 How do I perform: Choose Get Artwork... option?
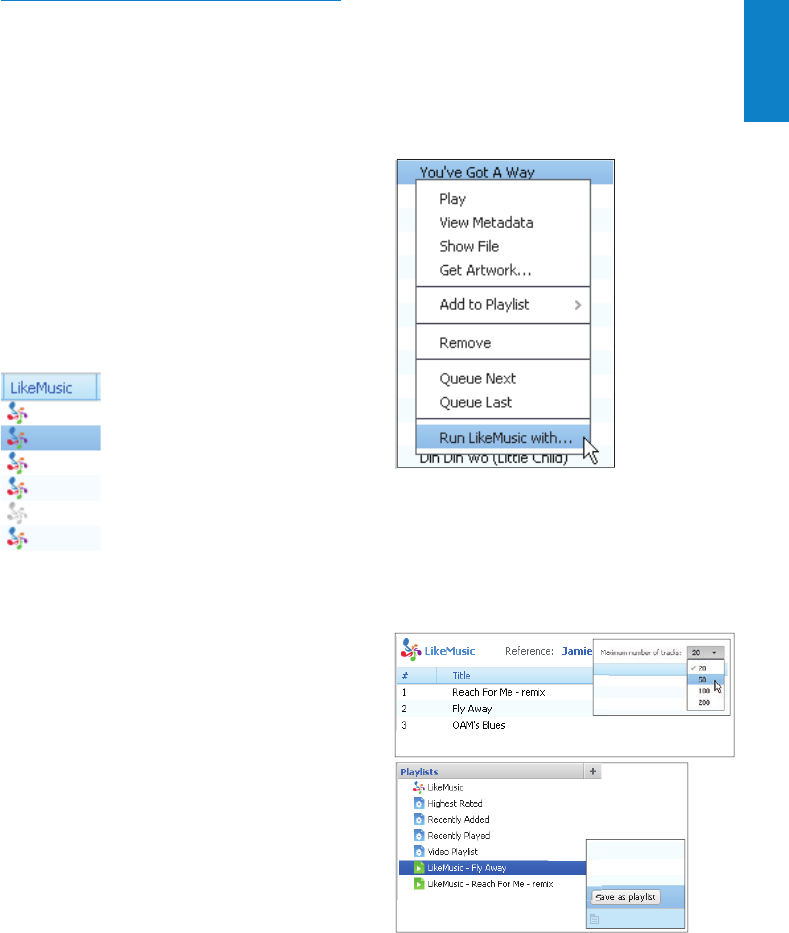[x=485, y=270]
